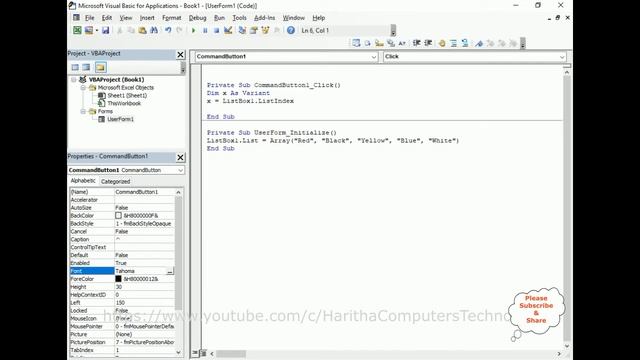Outdent the code using Outdent icon
The width and height of the screenshot is (640, 360).
[x=428, y=43]
